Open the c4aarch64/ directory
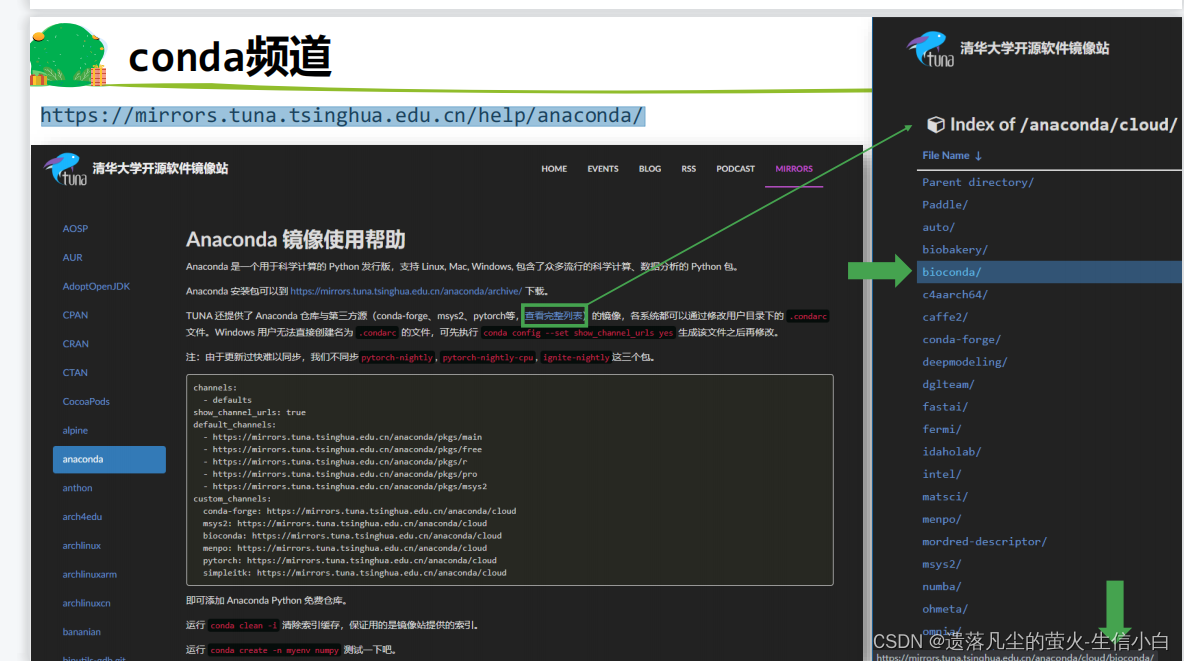The width and height of the screenshot is (1184, 661). [954, 295]
